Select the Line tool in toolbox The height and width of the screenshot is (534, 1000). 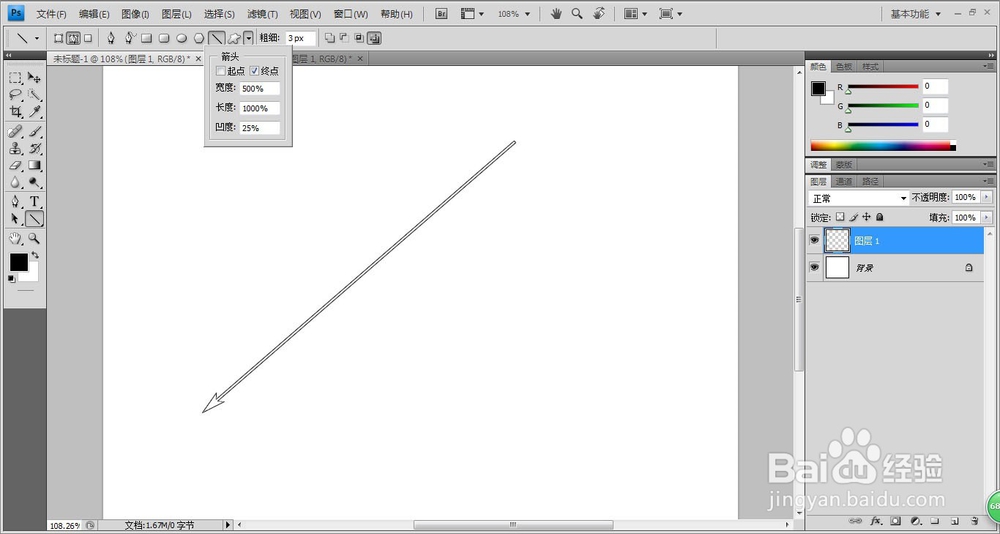point(34,219)
